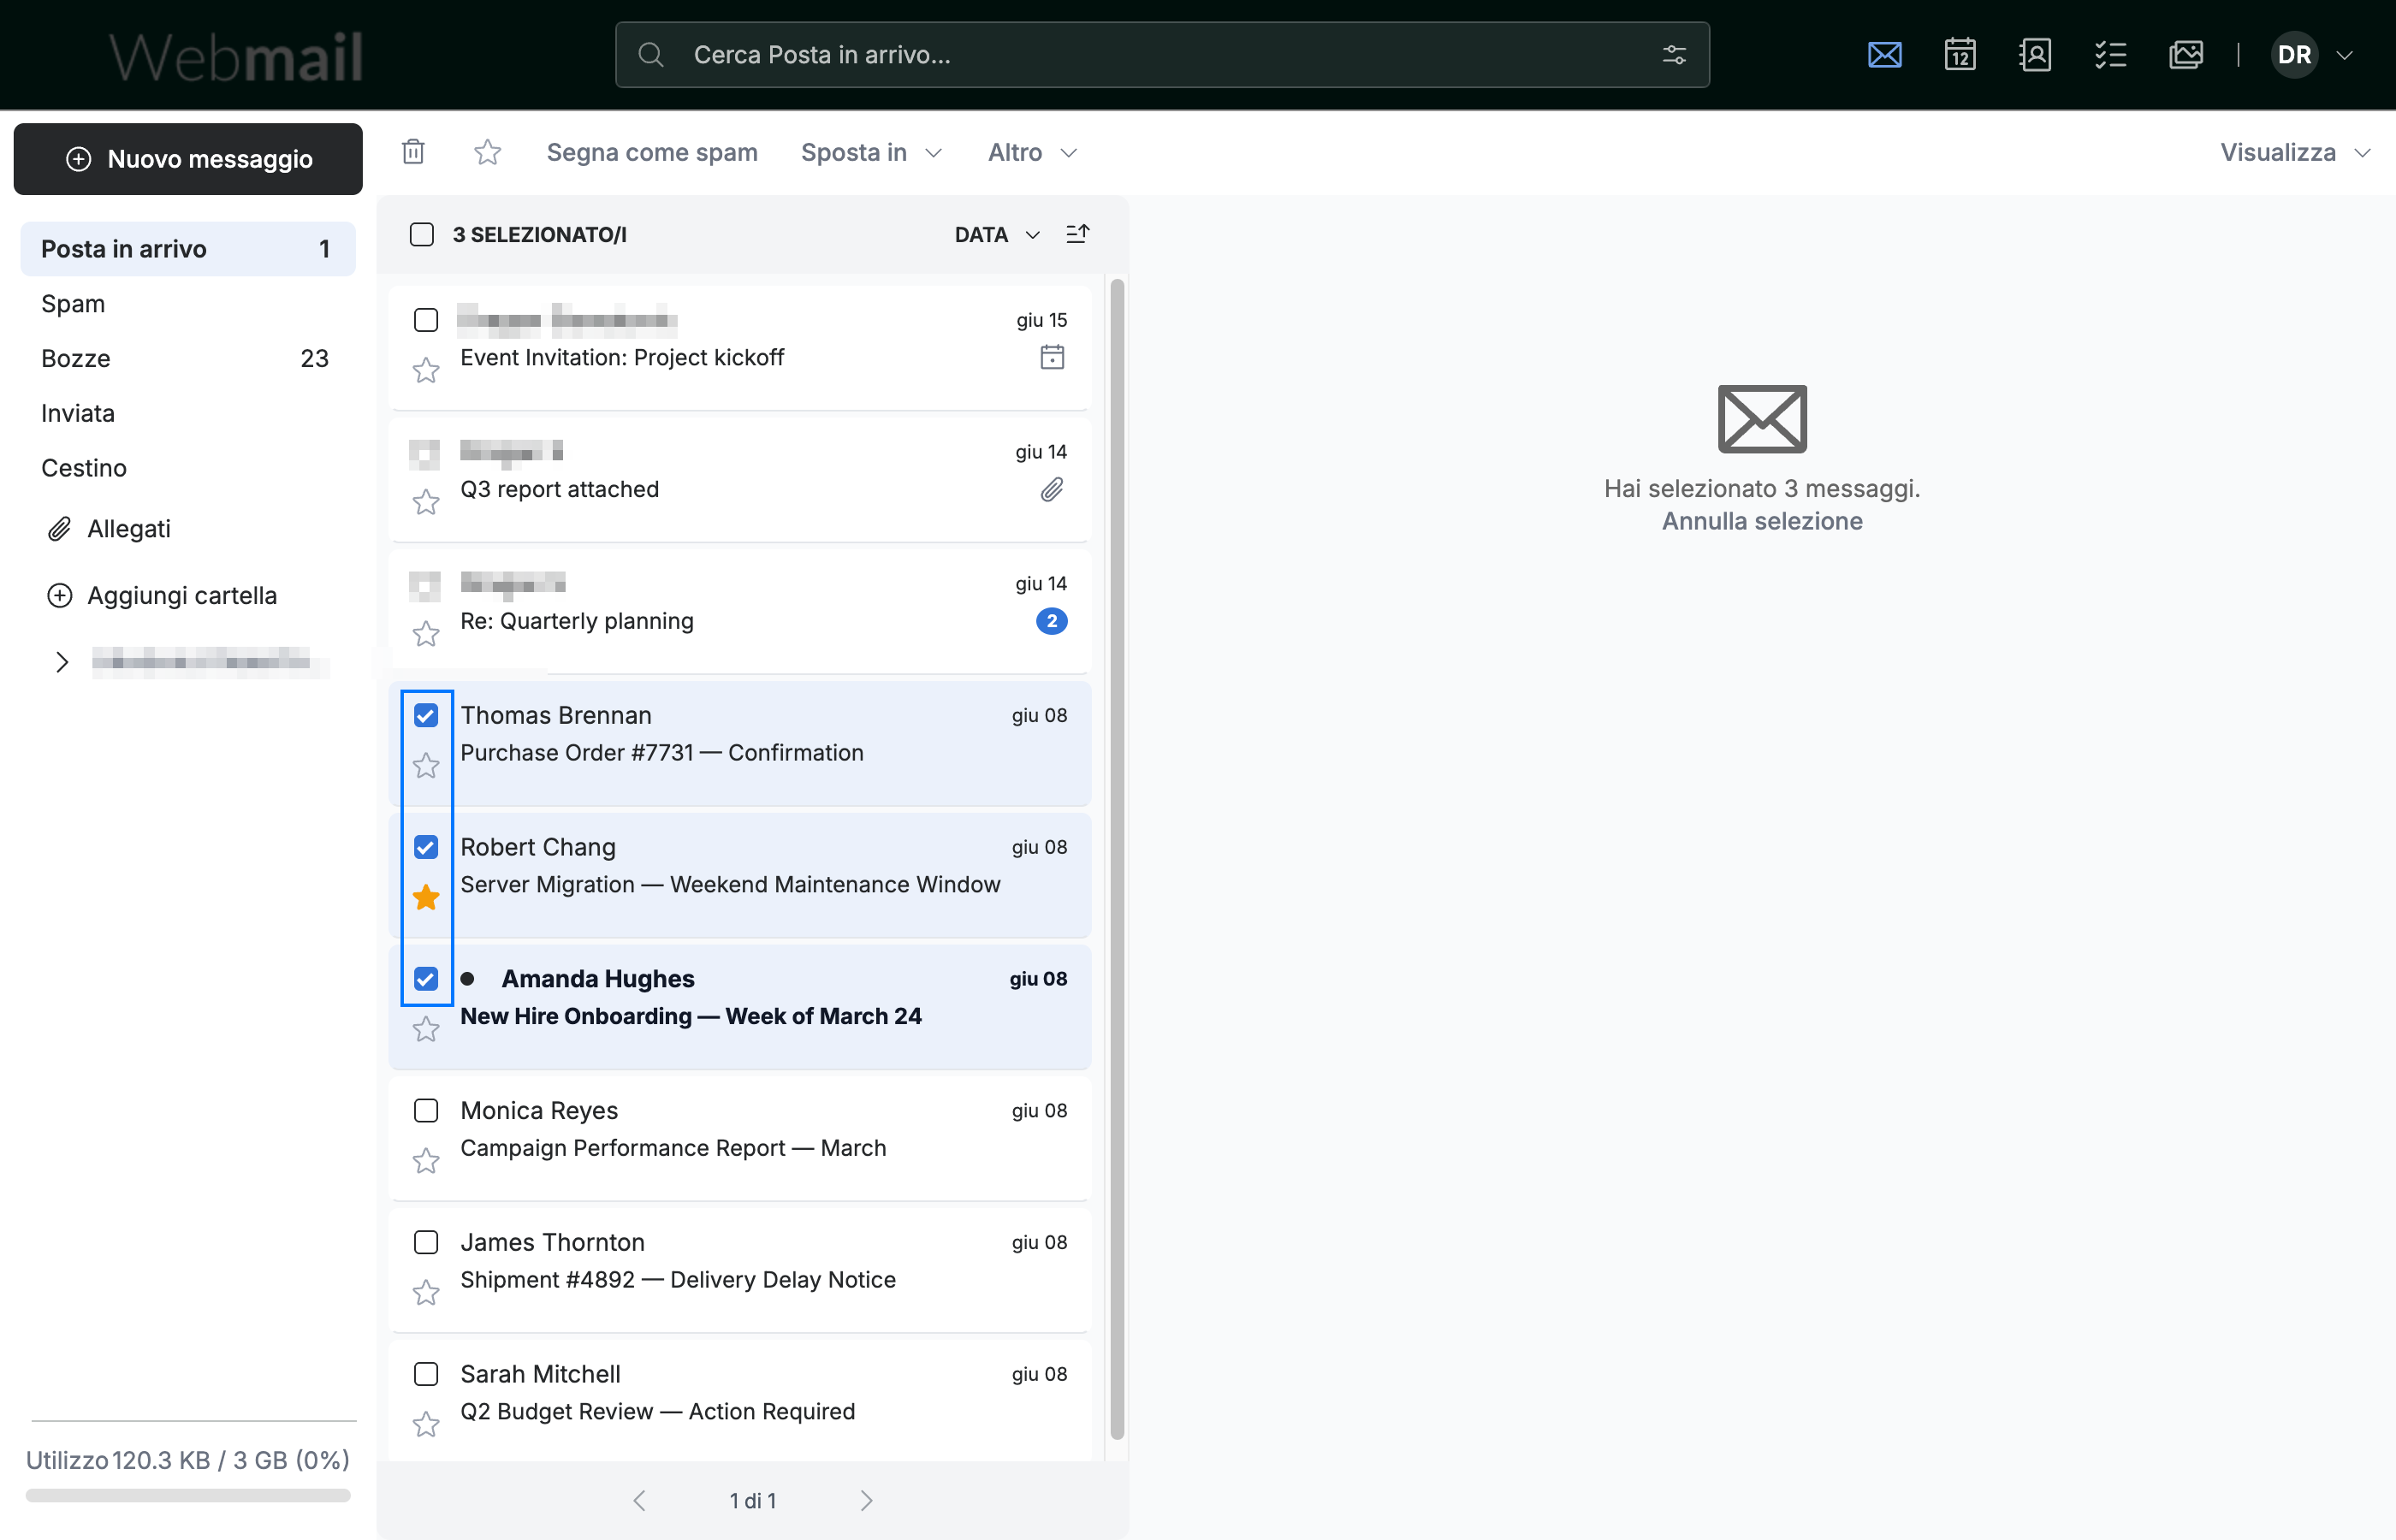Open the Visualizza dropdown
Image resolution: width=2396 pixels, height=1540 pixels.
pyautogui.click(x=2295, y=152)
